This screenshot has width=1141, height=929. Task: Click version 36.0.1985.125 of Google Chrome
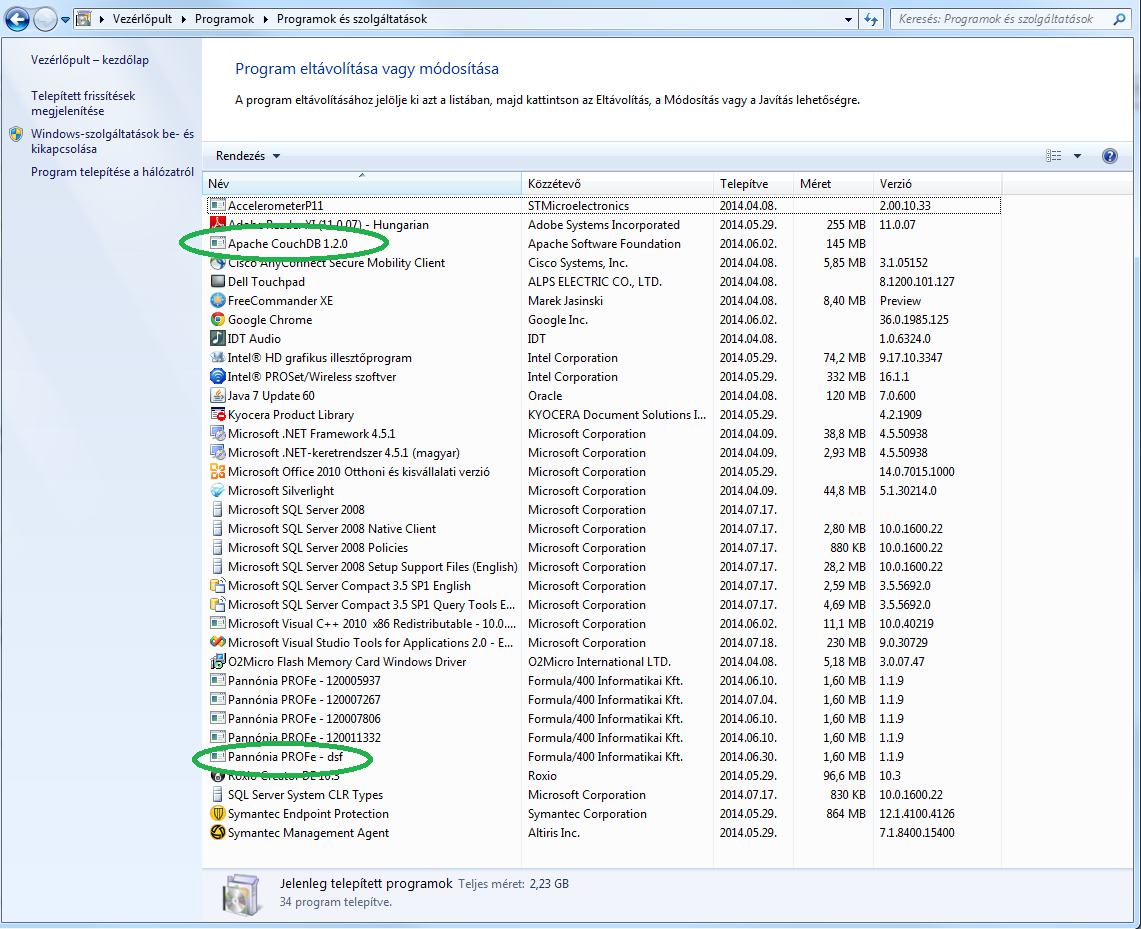pos(914,319)
